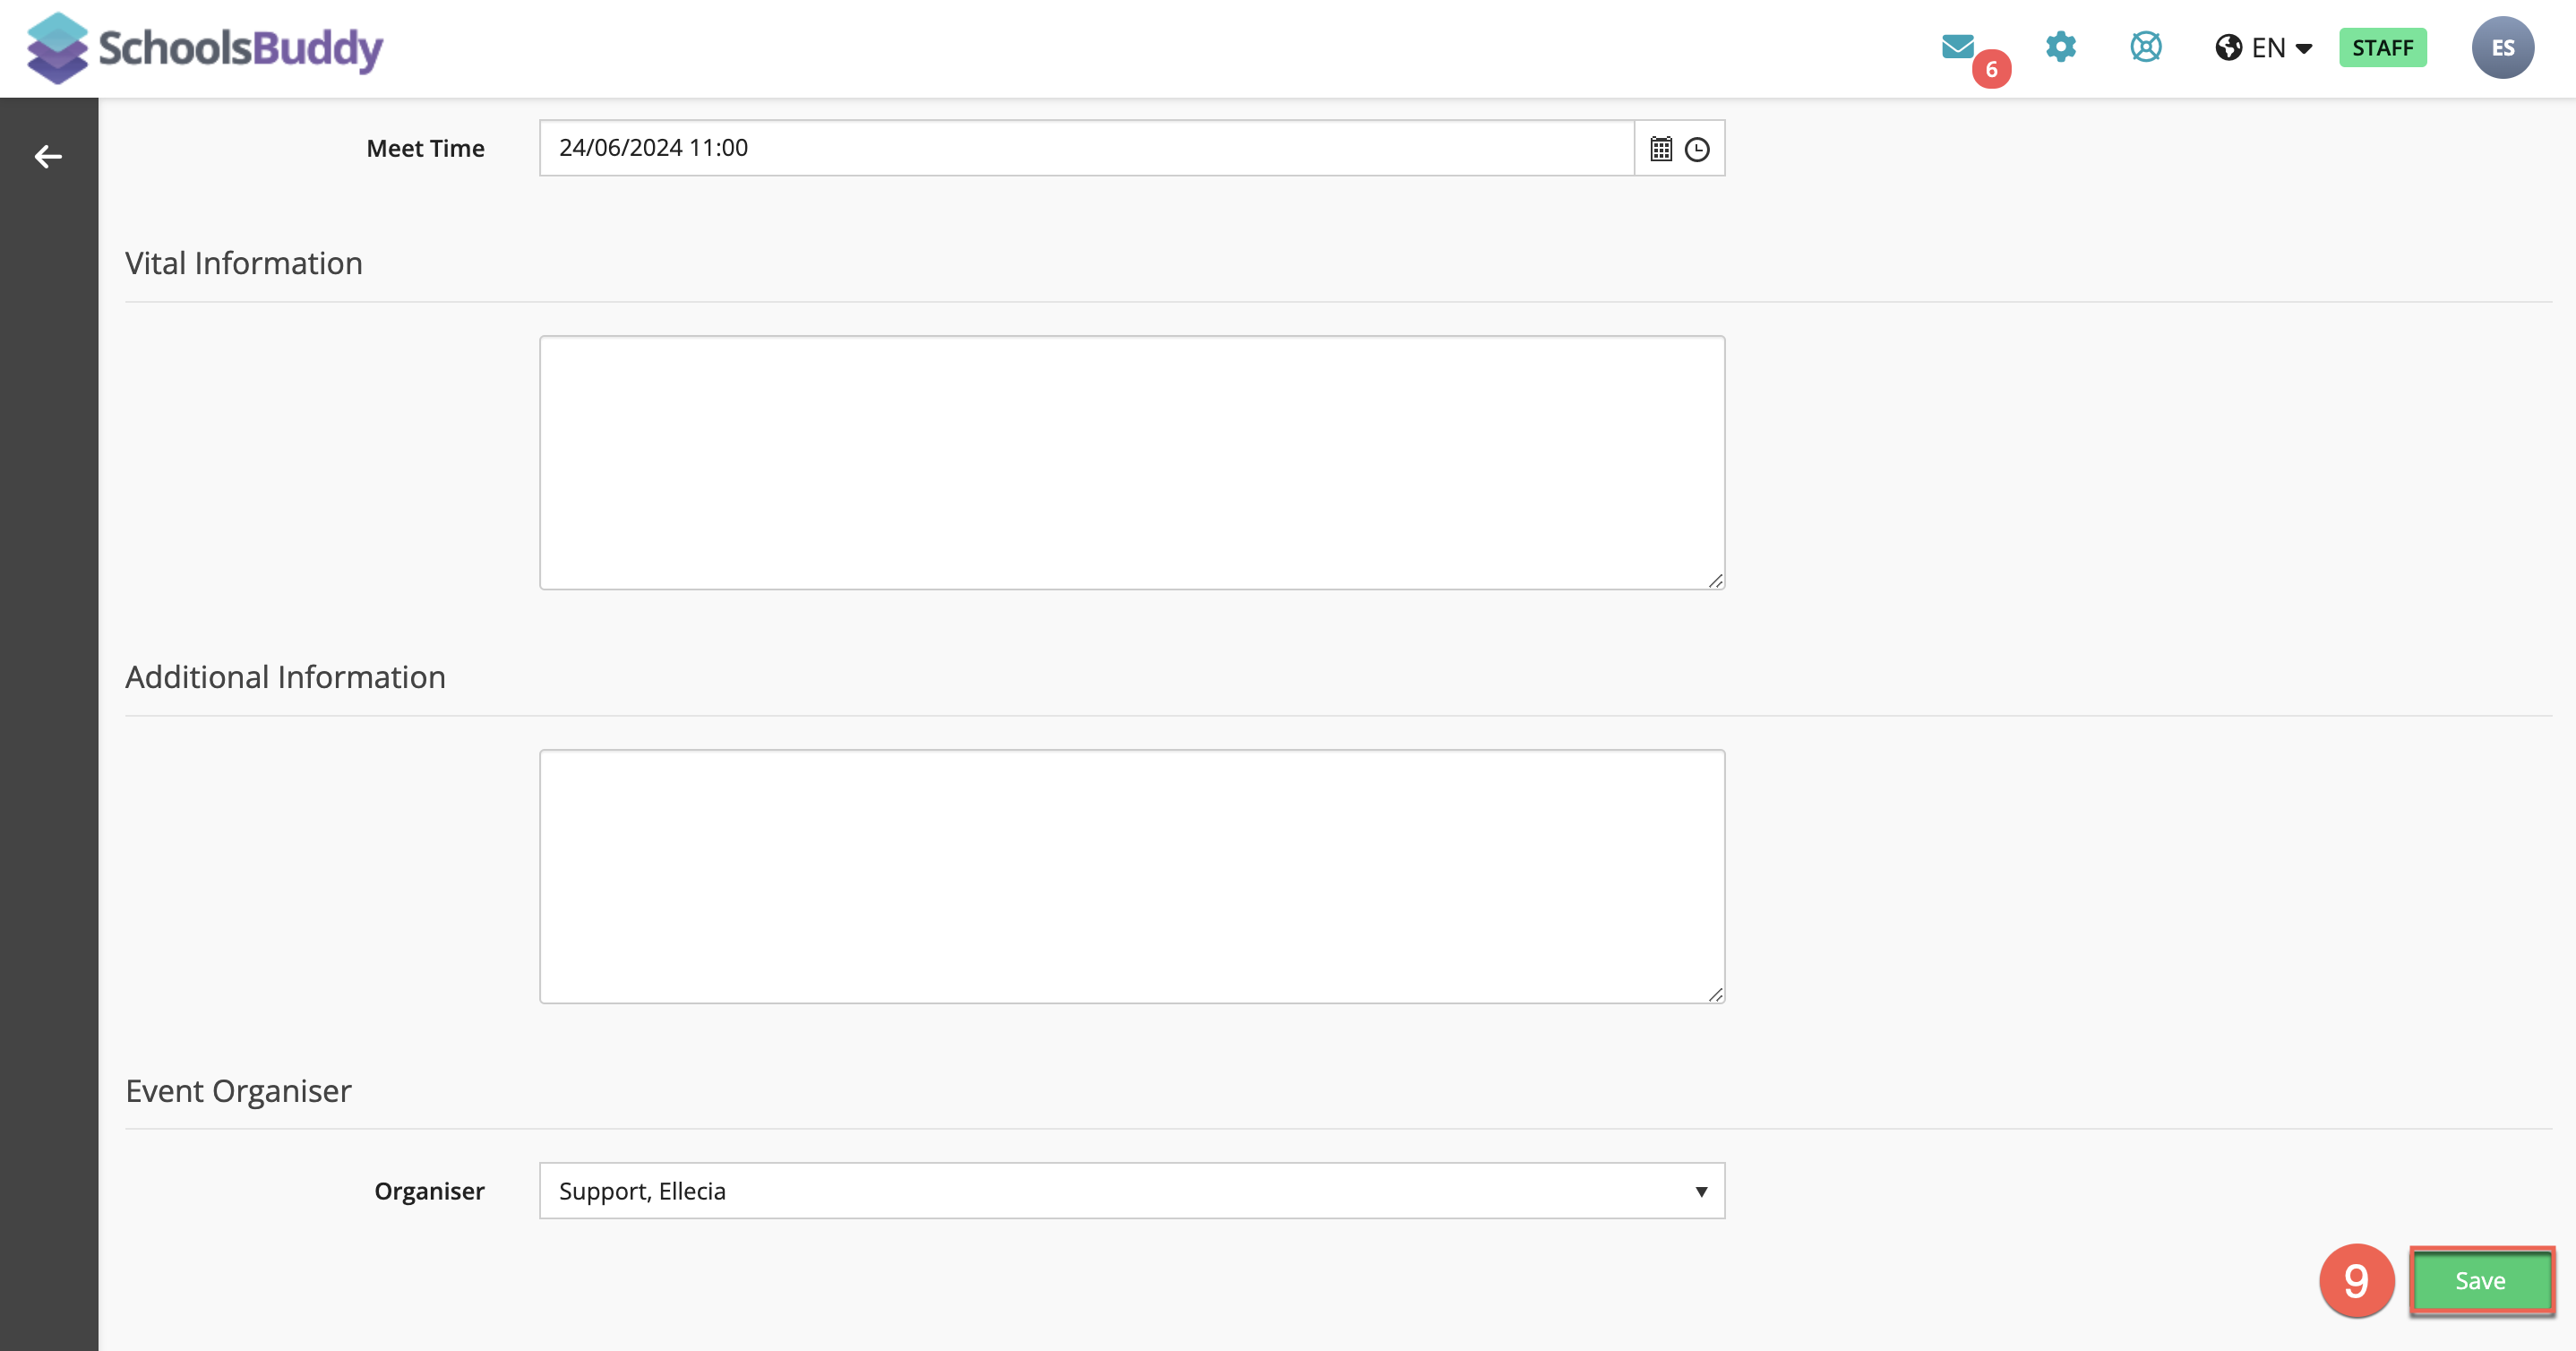2576x1351 pixels.
Task: Click the STAFF role badge
Action: pyautogui.click(x=2382, y=48)
